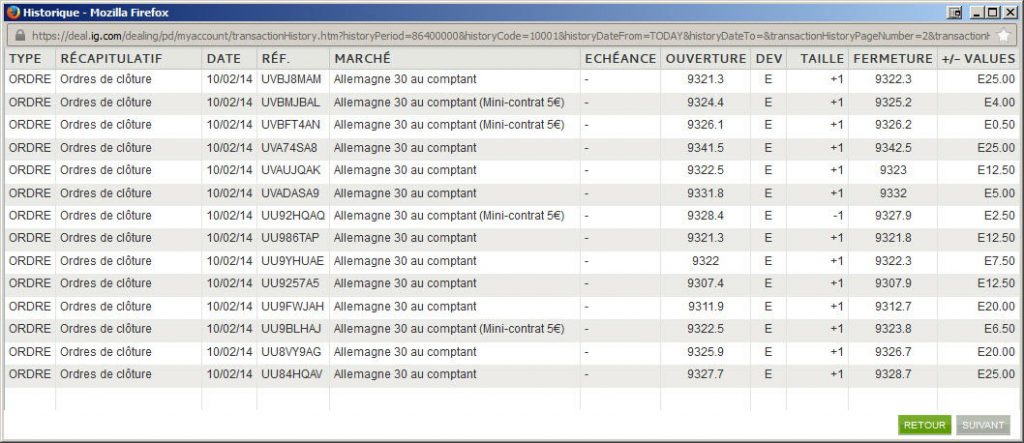Click opening price 9307.4

(705, 283)
